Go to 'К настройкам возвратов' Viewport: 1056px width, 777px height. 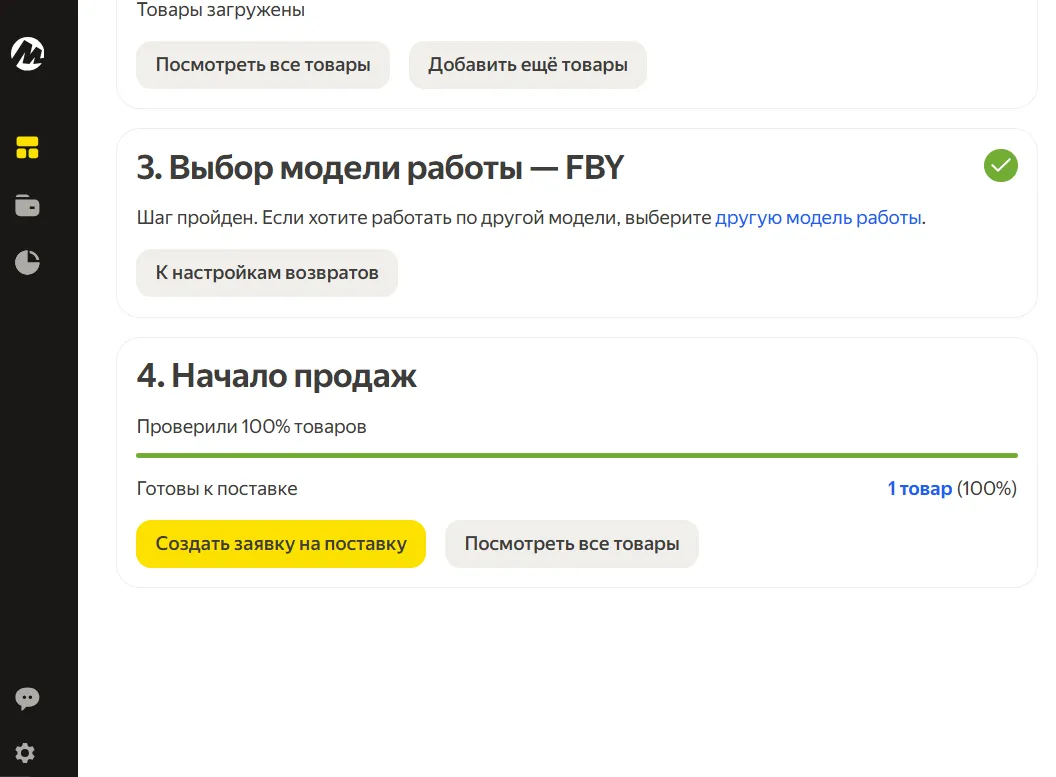[x=267, y=273]
